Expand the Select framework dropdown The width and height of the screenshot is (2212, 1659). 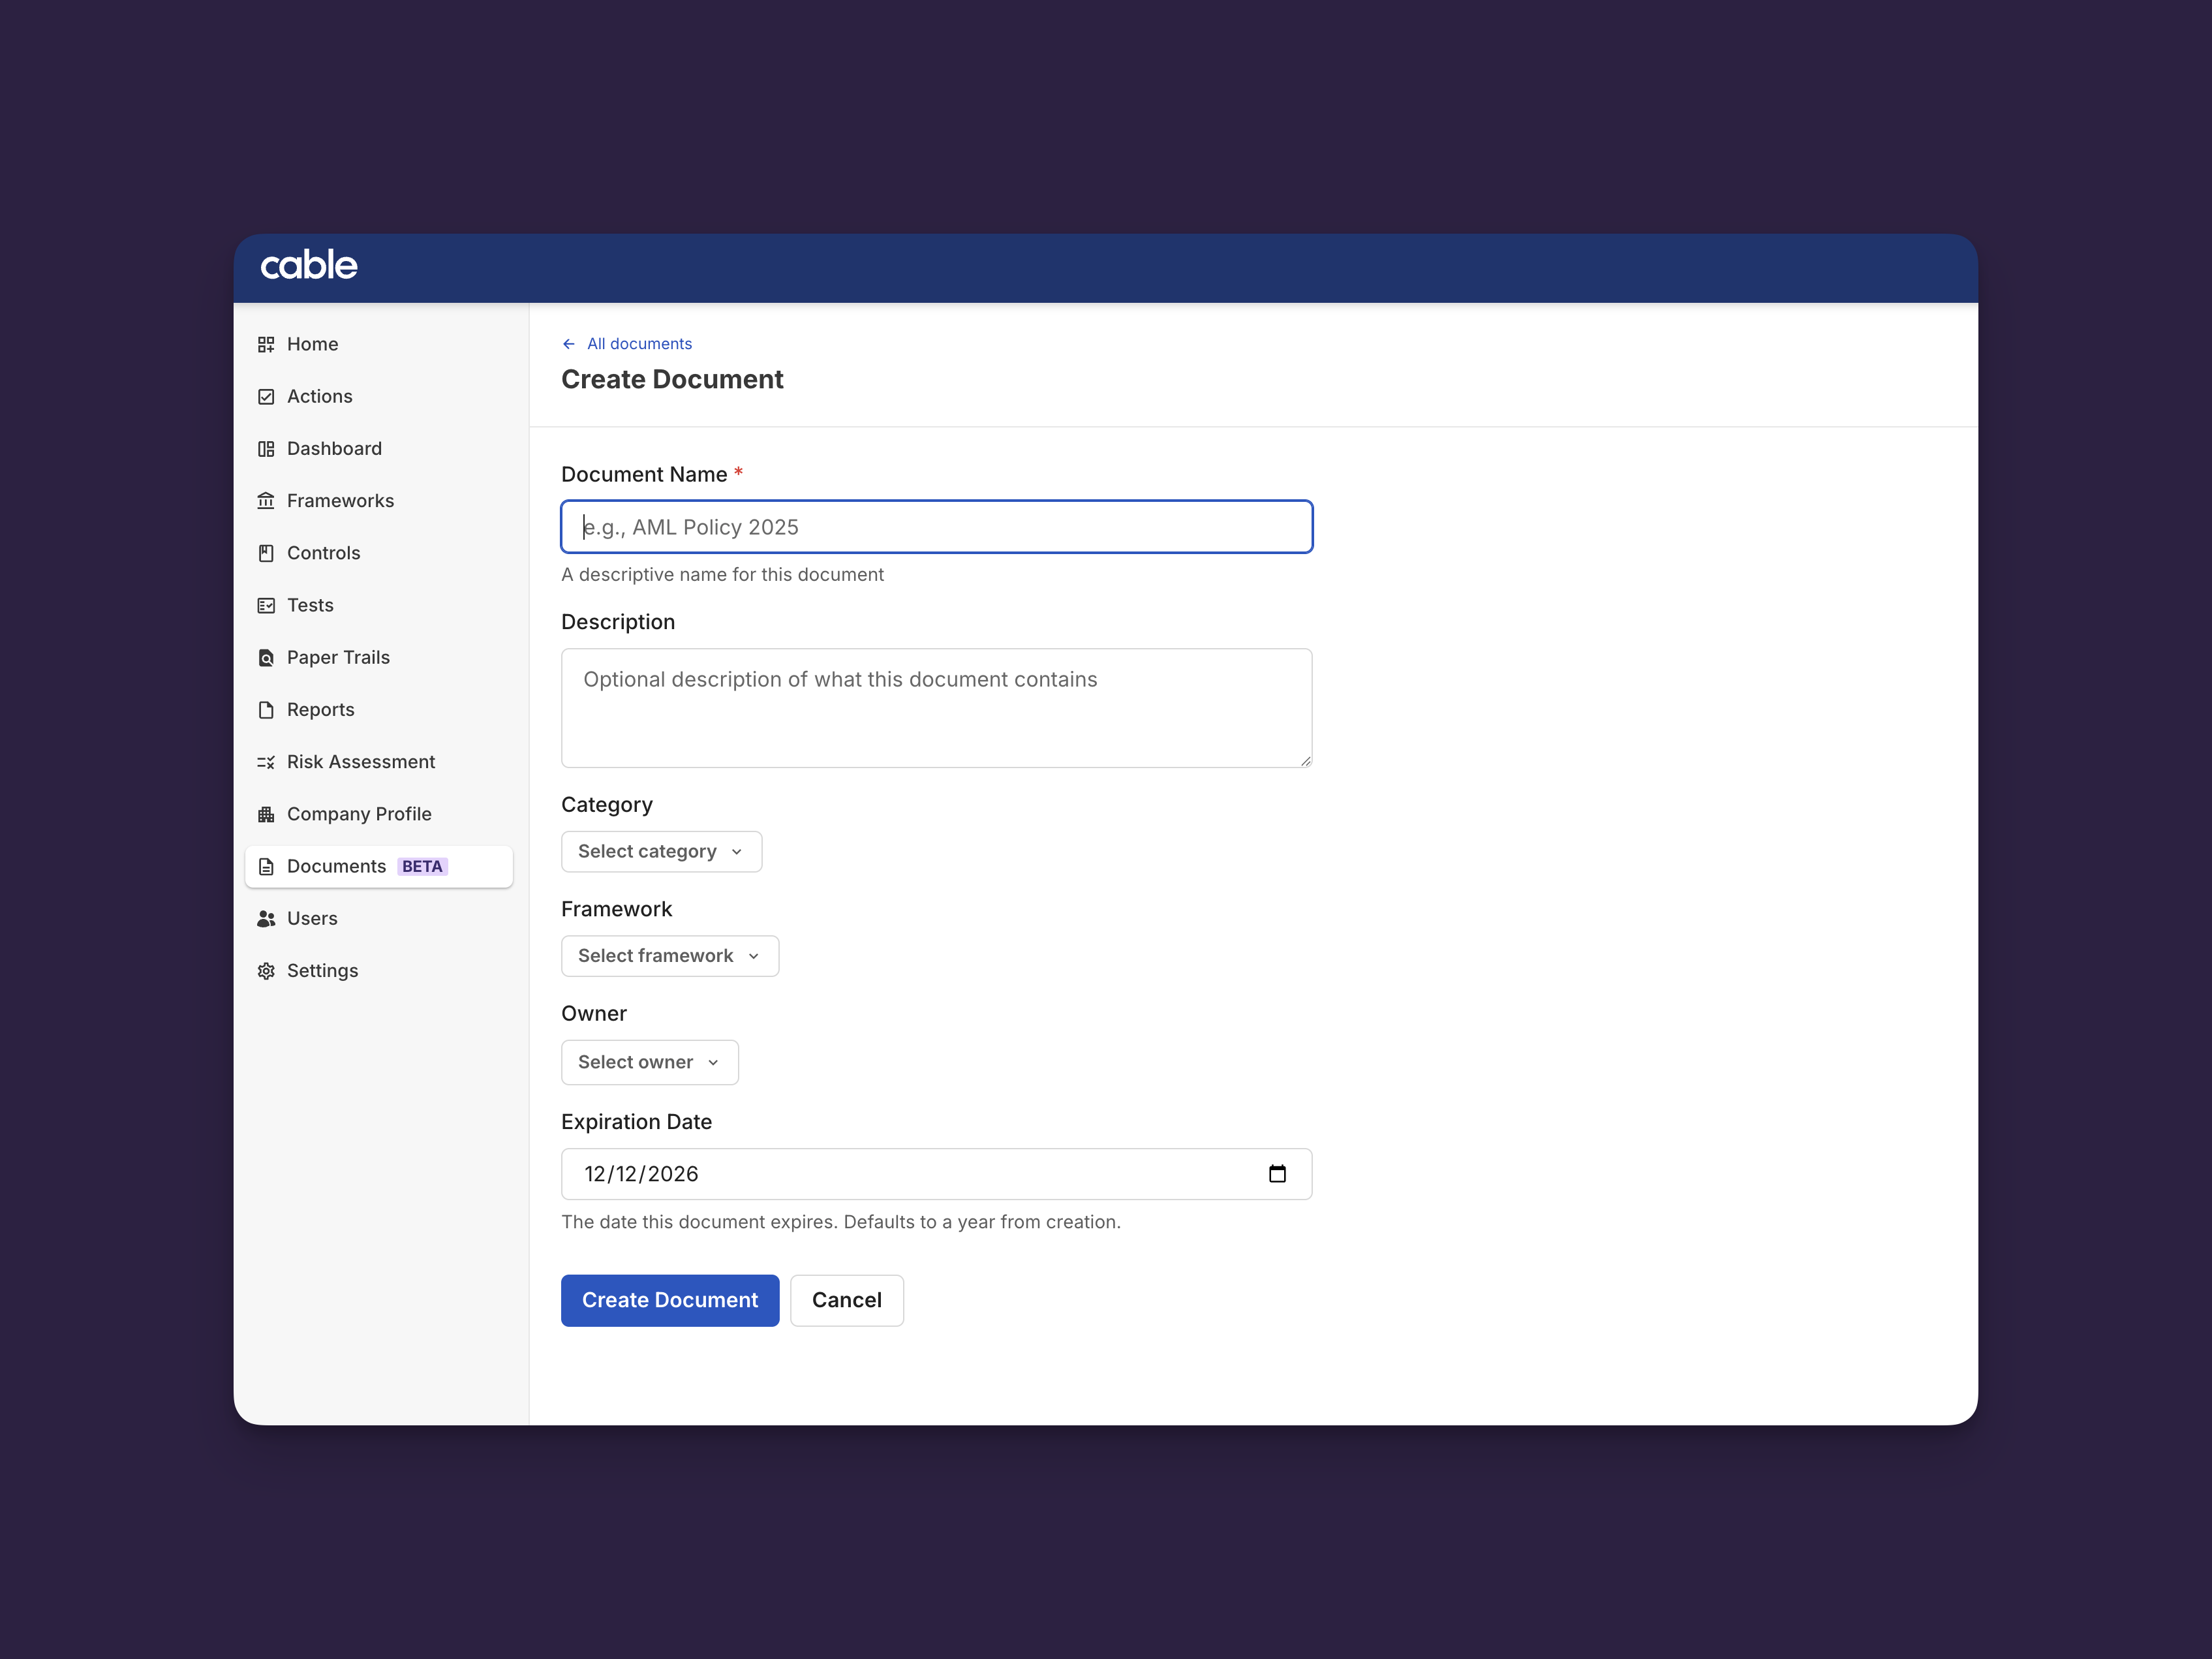tap(669, 956)
